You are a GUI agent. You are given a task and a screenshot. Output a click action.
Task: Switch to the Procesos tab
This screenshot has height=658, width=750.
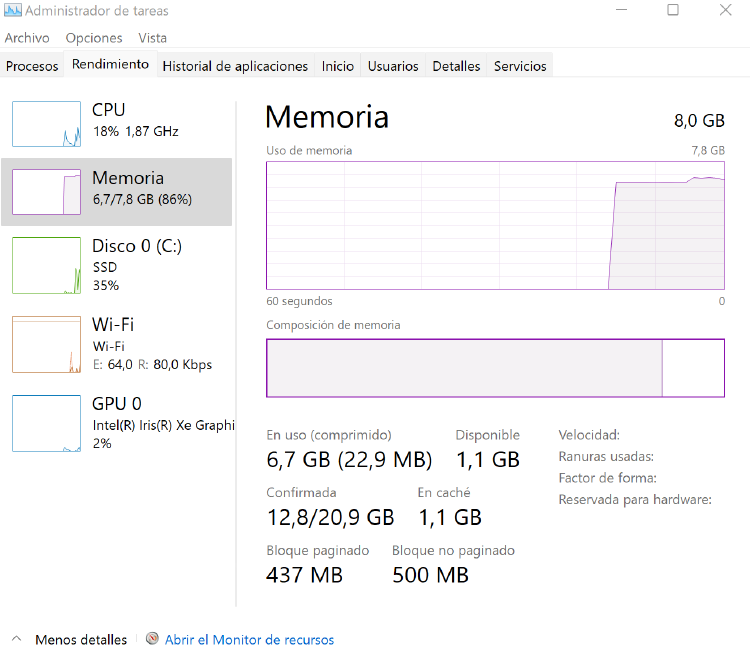(32, 66)
